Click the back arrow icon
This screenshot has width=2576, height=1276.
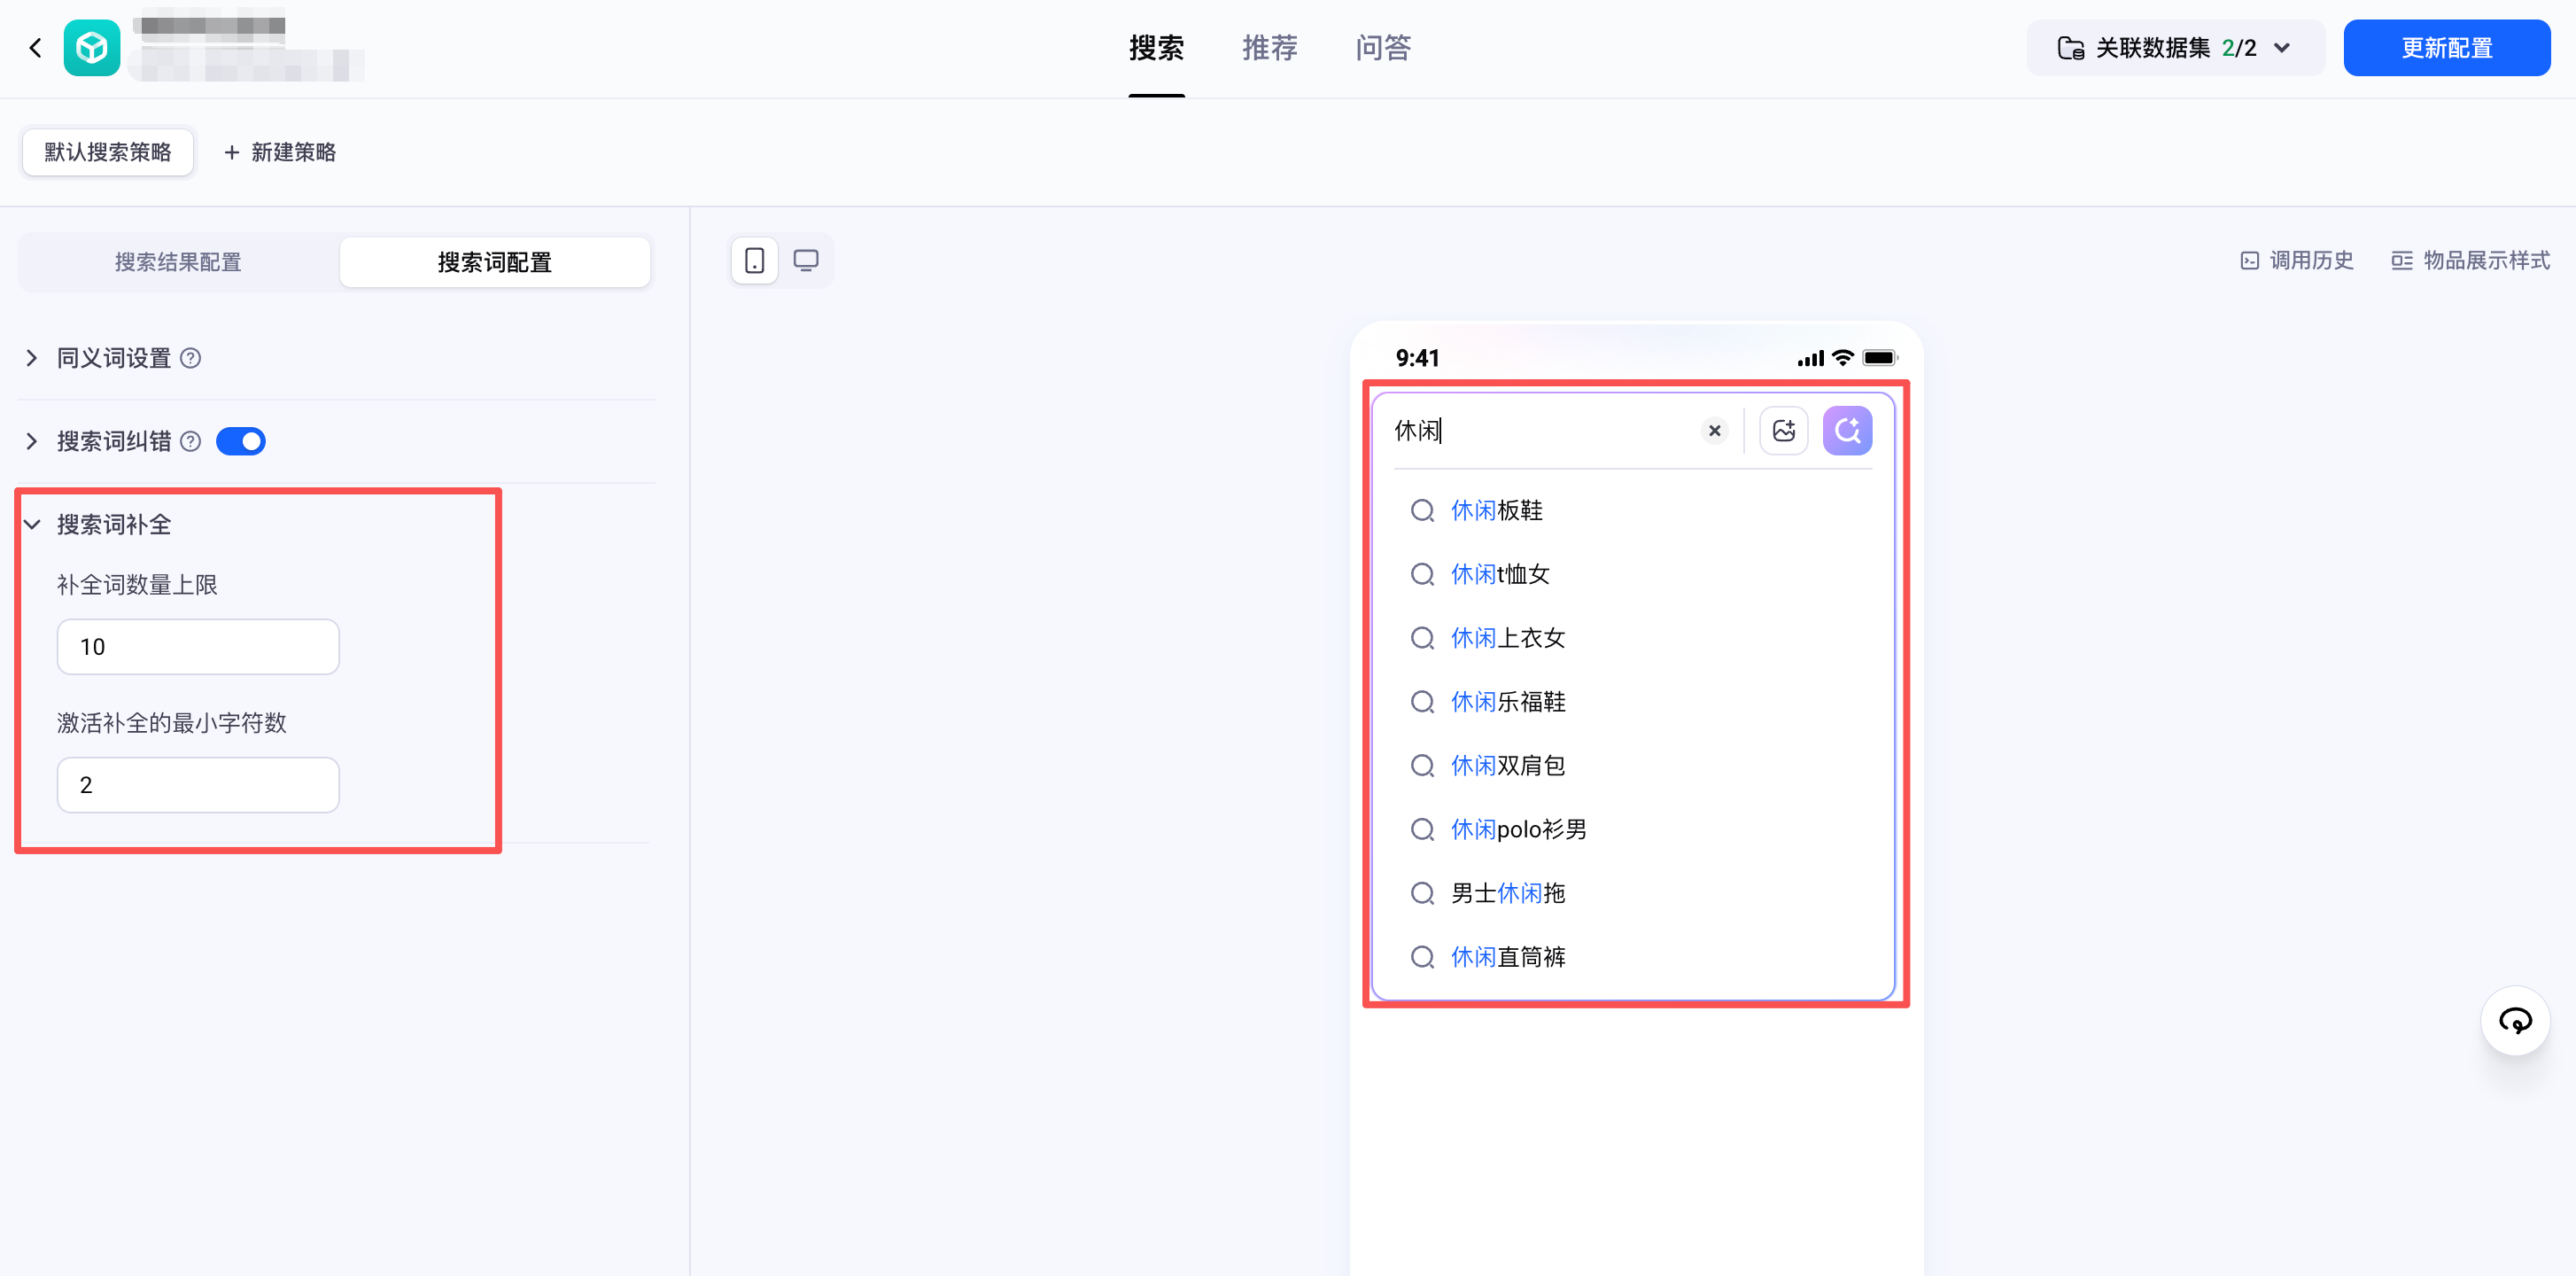pyautogui.click(x=36, y=48)
